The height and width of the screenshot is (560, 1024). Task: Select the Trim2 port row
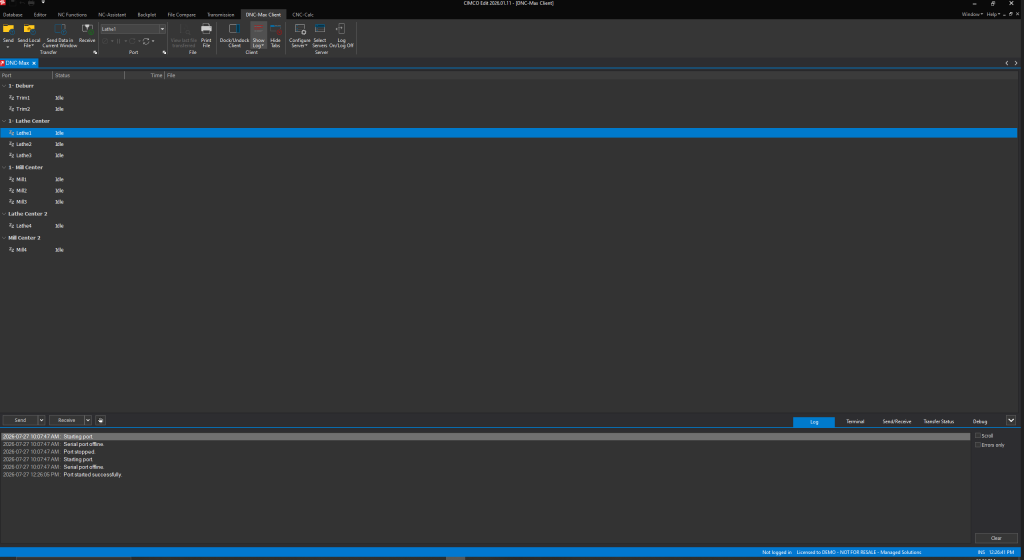tap(508, 109)
